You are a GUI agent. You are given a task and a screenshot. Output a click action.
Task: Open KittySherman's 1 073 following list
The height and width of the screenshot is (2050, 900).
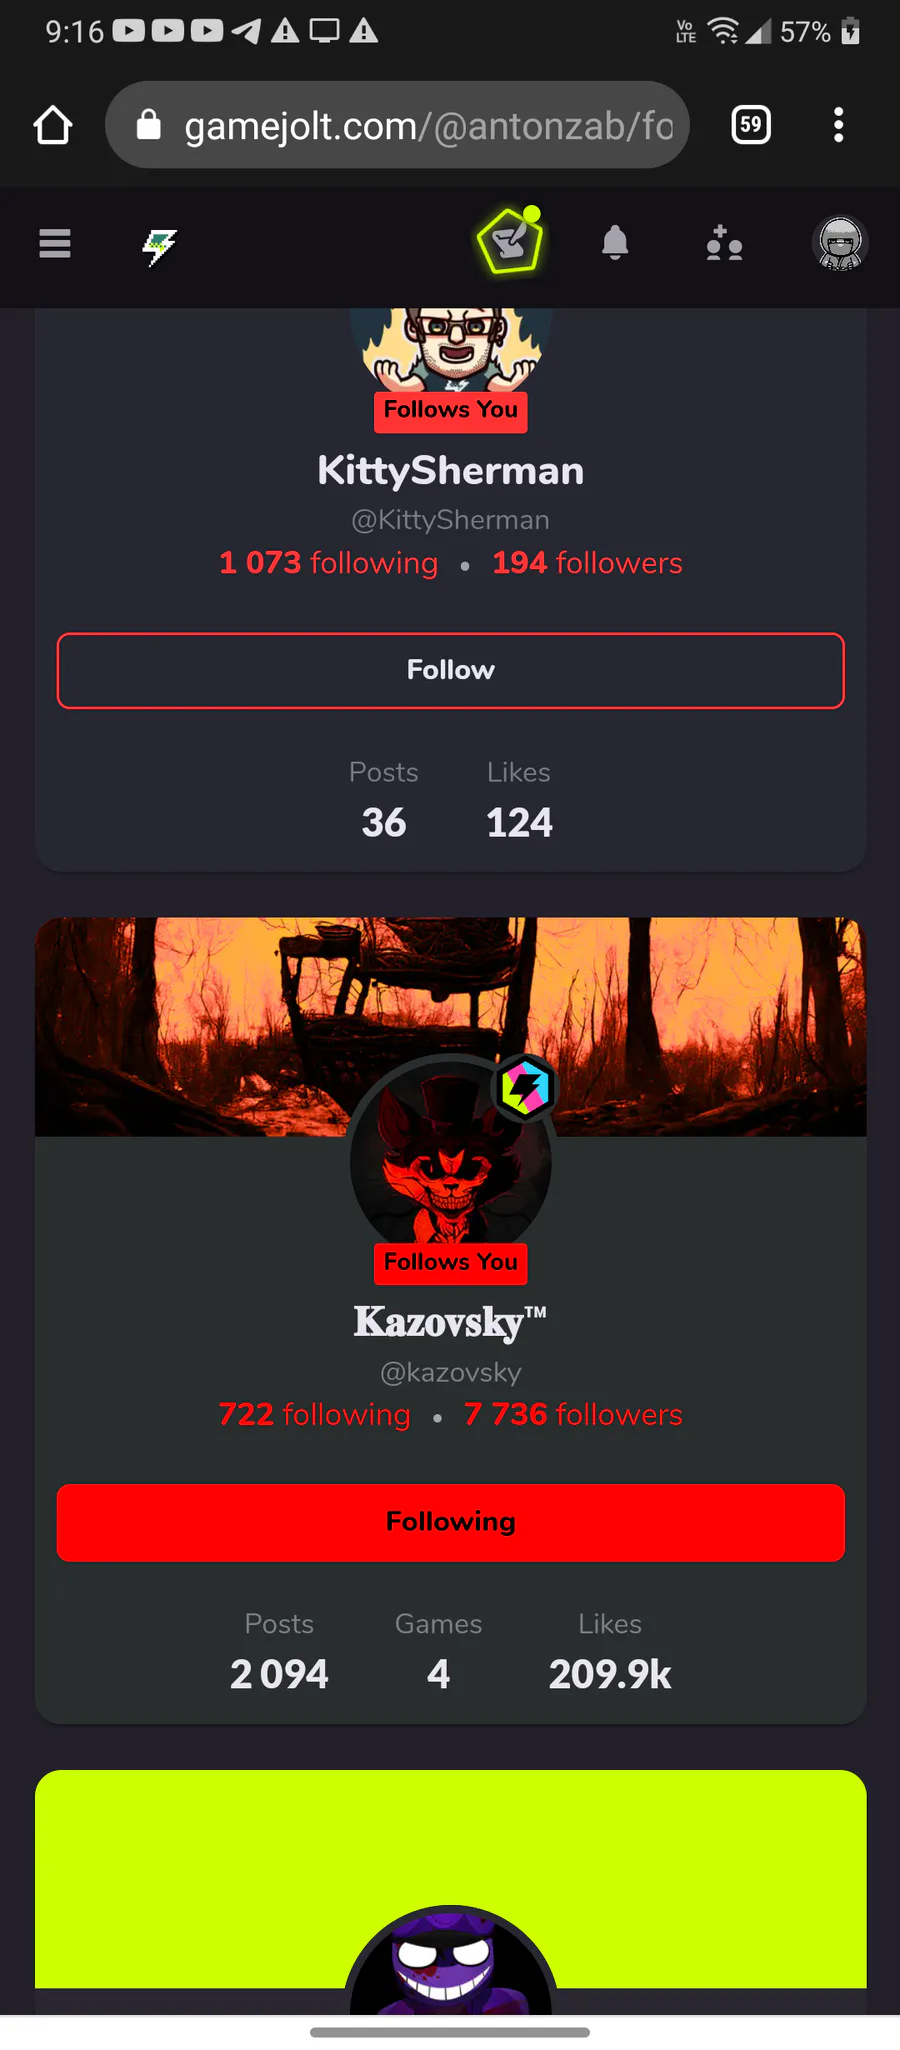[328, 563]
